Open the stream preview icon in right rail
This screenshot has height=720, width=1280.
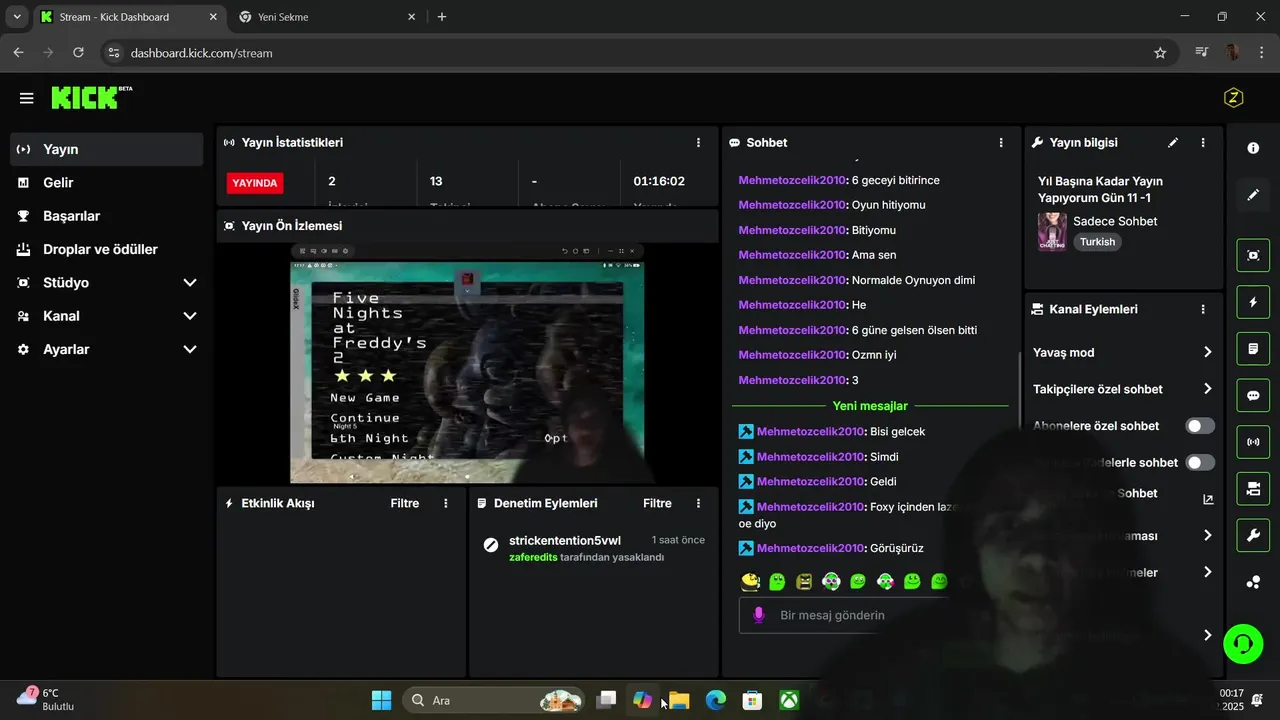coord(1253,255)
